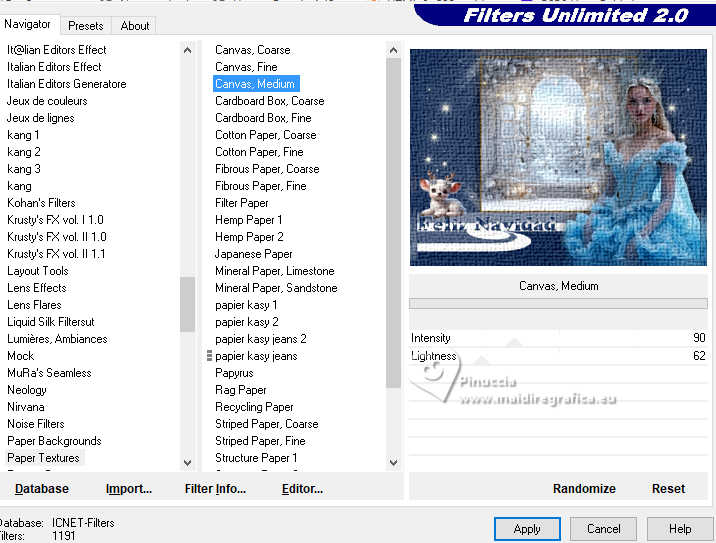Viewport: 716px width, 543px height.
Task: Select 'Paper Textures' category
Action: 43,458
